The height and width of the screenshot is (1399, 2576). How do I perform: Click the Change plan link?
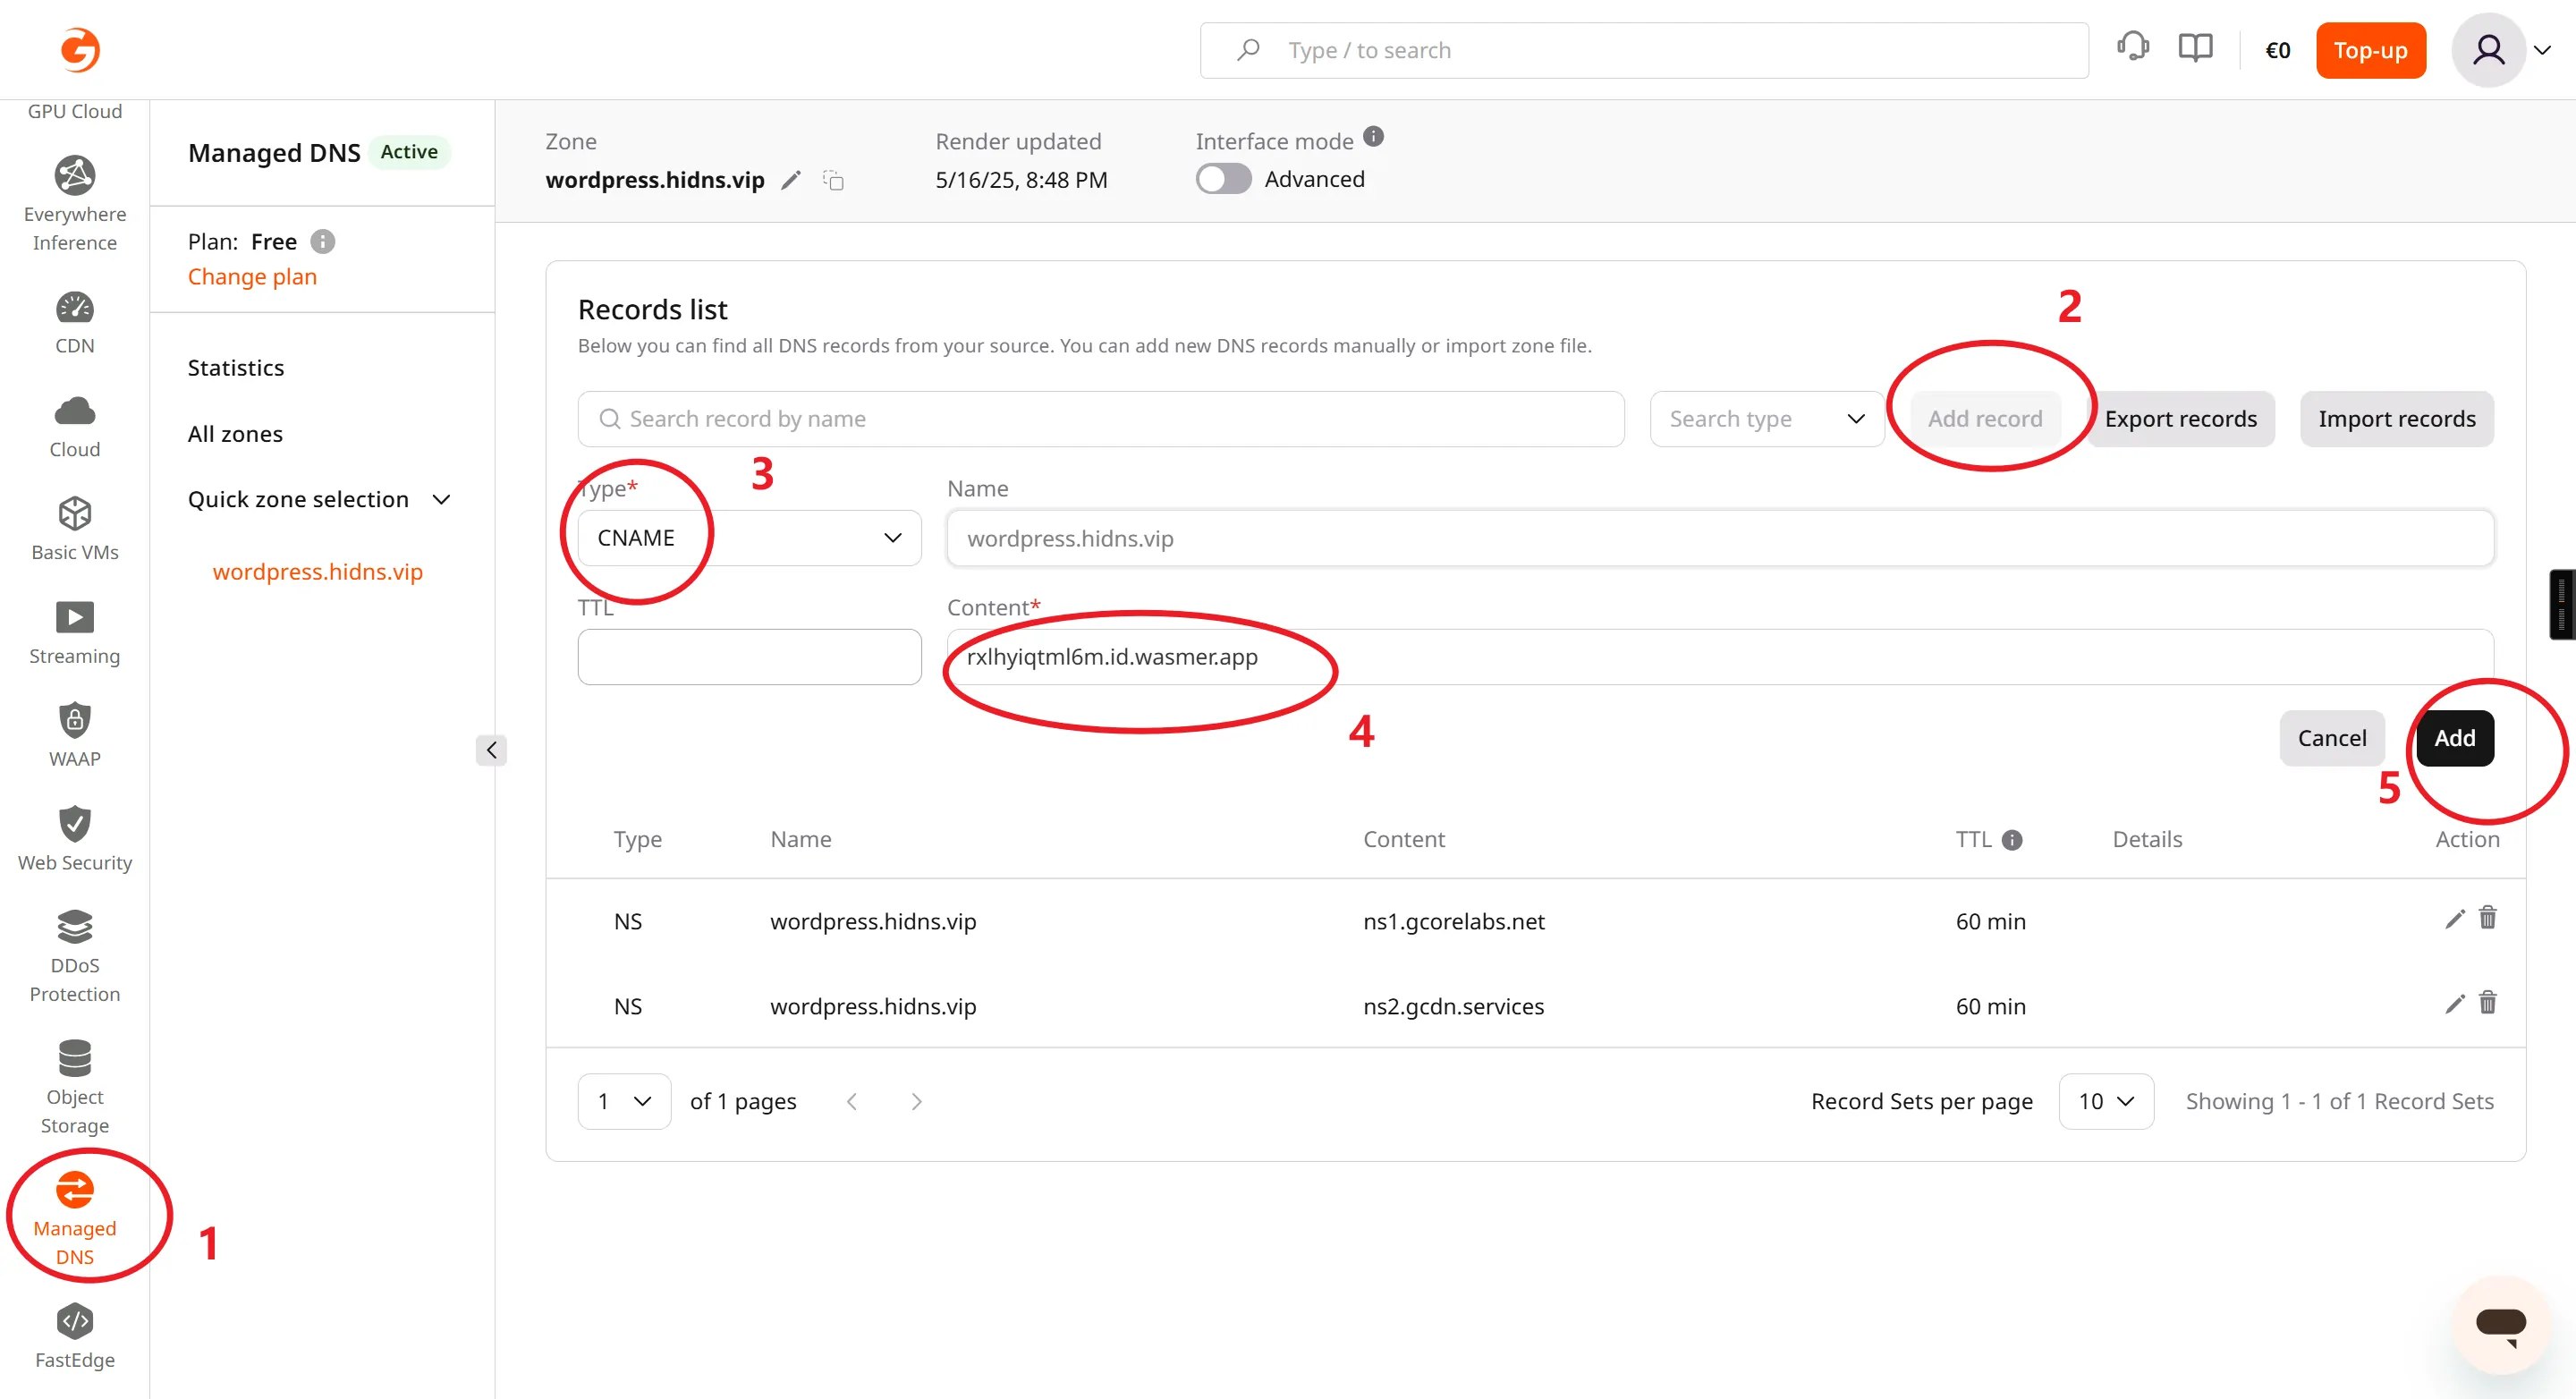pos(252,277)
